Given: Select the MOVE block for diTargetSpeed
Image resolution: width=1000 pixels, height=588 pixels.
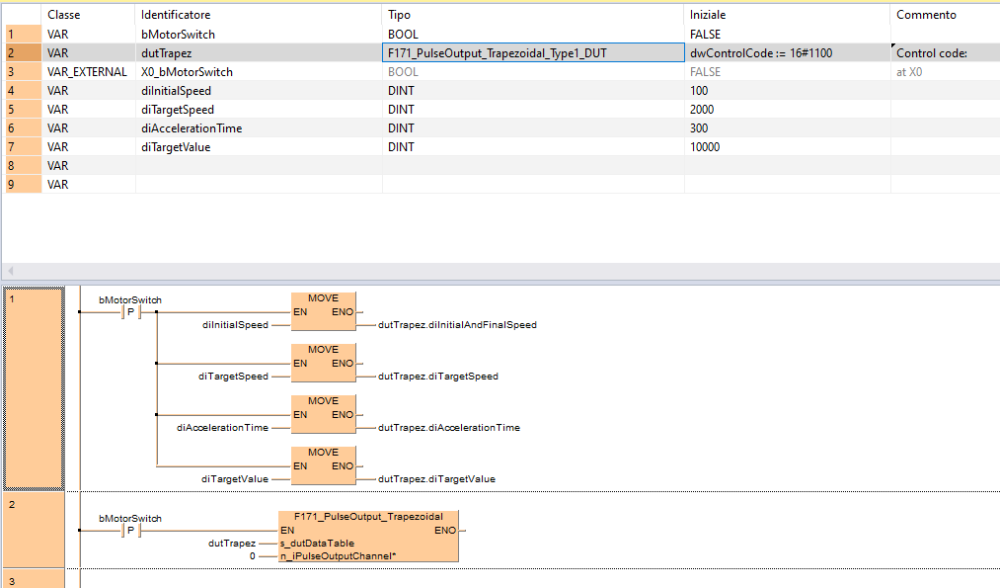Looking at the screenshot, I should pos(323,363).
